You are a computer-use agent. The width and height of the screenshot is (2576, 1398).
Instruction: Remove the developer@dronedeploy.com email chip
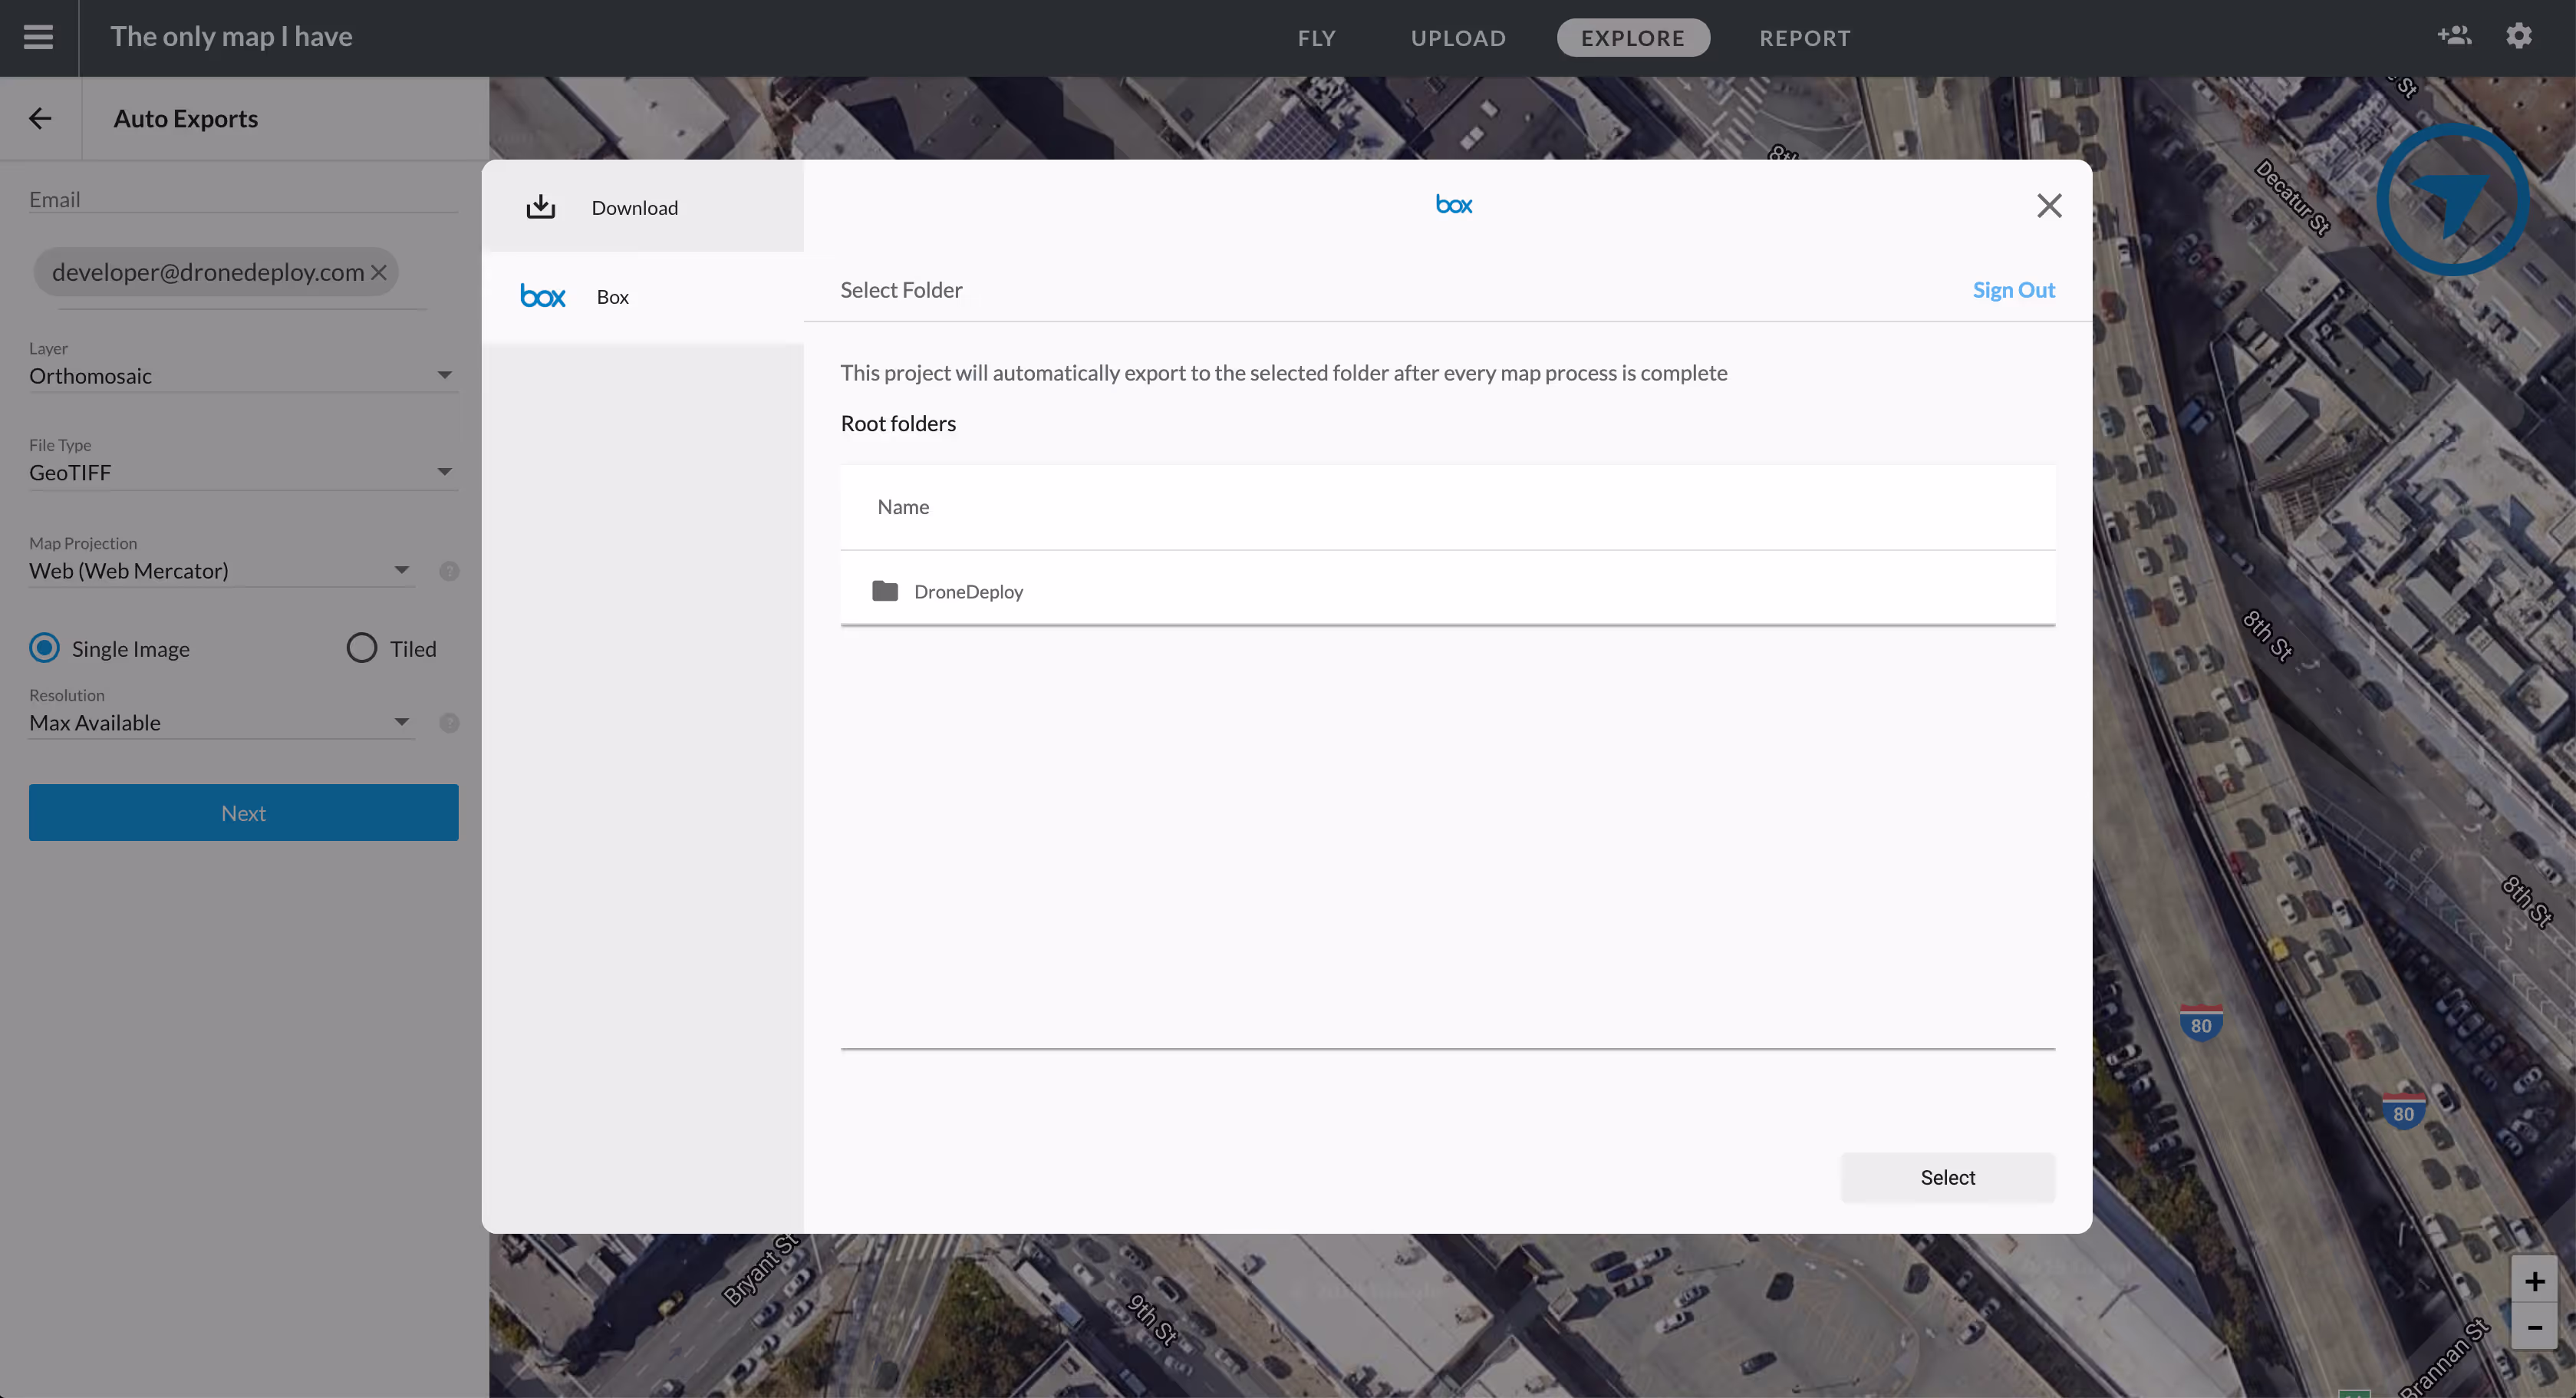[x=379, y=272]
